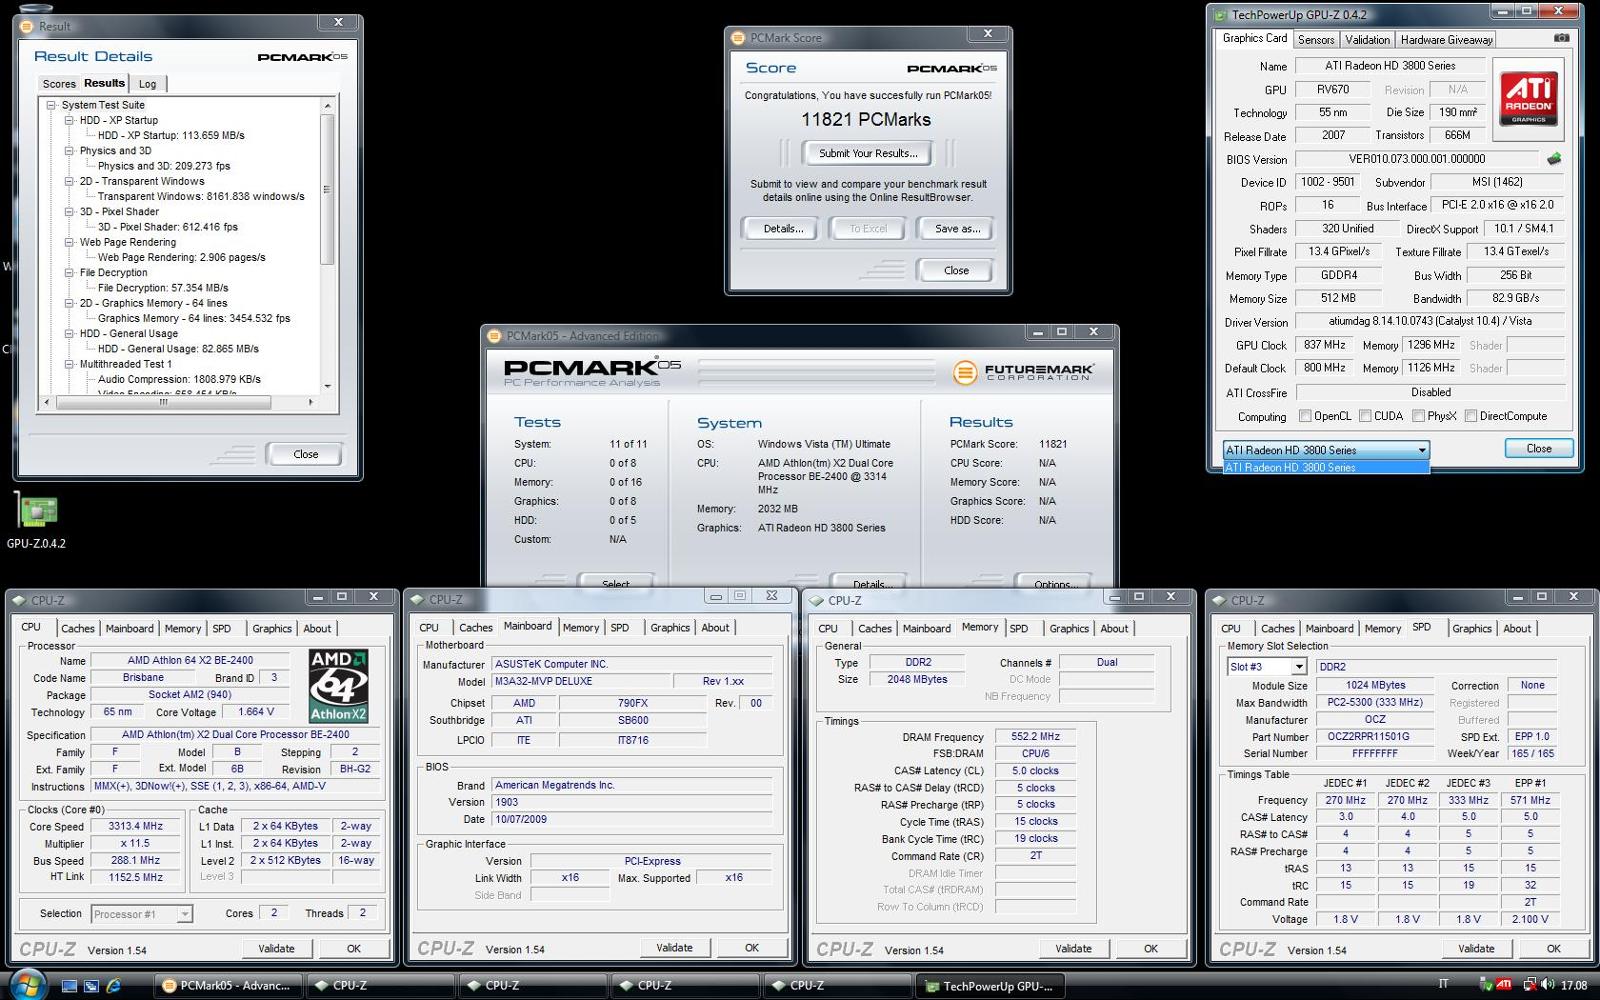Open Caches tab in CPU-Z window showing Mainboard

pyautogui.click(x=475, y=628)
